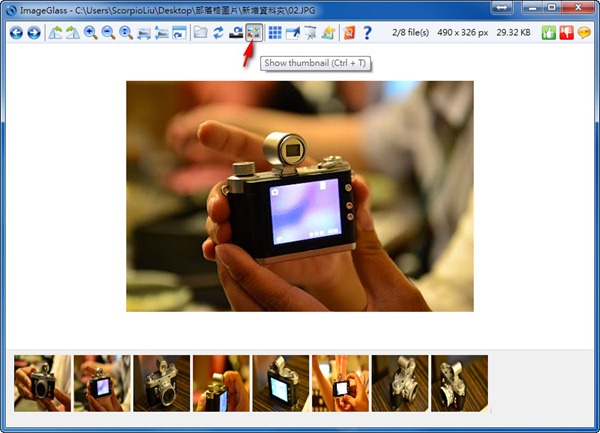Rotate image counterclockwise
Image resolution: width=600 pixels, height=433 pixels.
point(55,33)
